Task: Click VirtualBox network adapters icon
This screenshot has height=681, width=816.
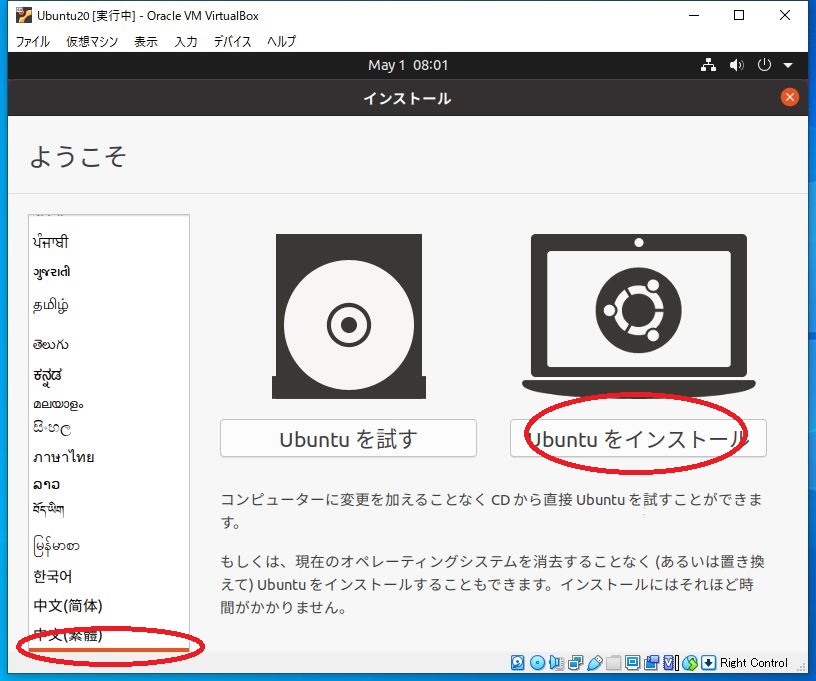Action: pos(576,662)
